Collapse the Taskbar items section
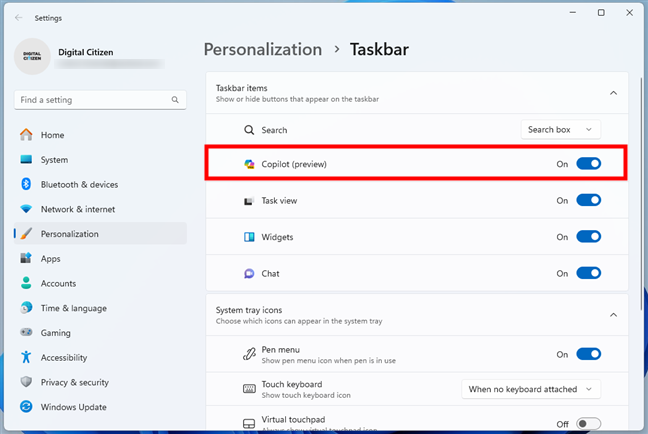Screen dimensions: 648x434 tap(613, 93)
